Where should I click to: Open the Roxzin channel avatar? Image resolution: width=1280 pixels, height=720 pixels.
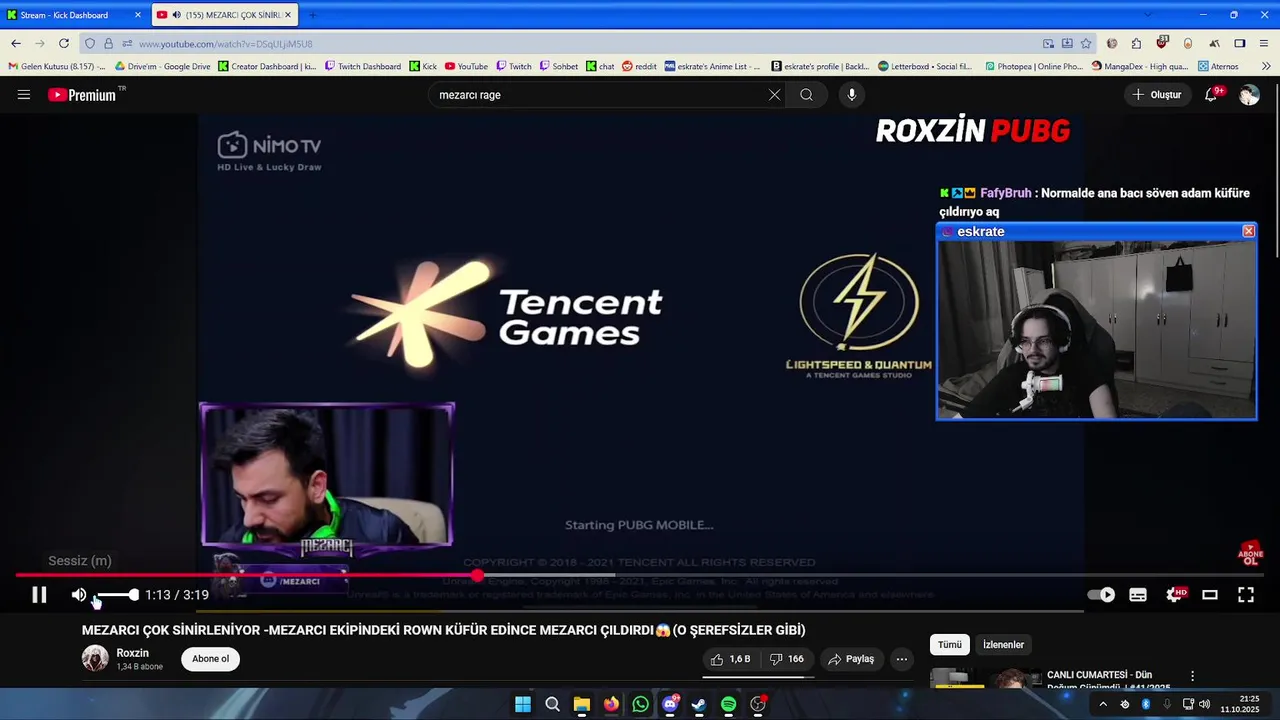[95, 658]
